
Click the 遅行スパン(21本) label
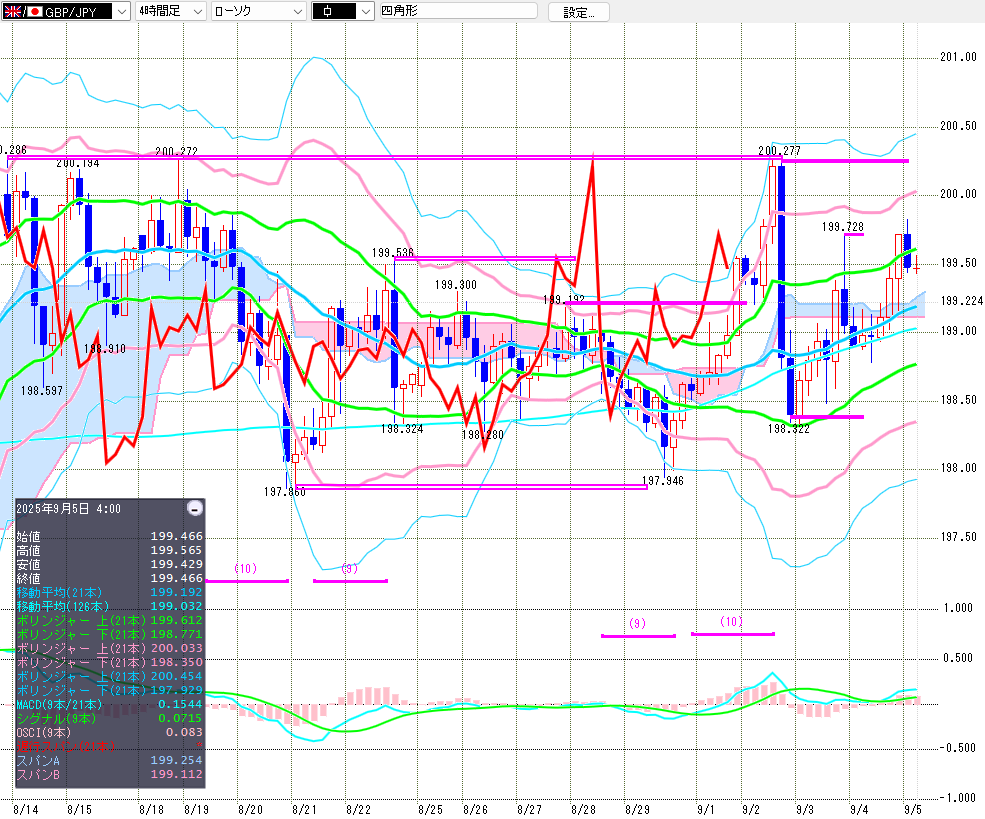point(66,746)
